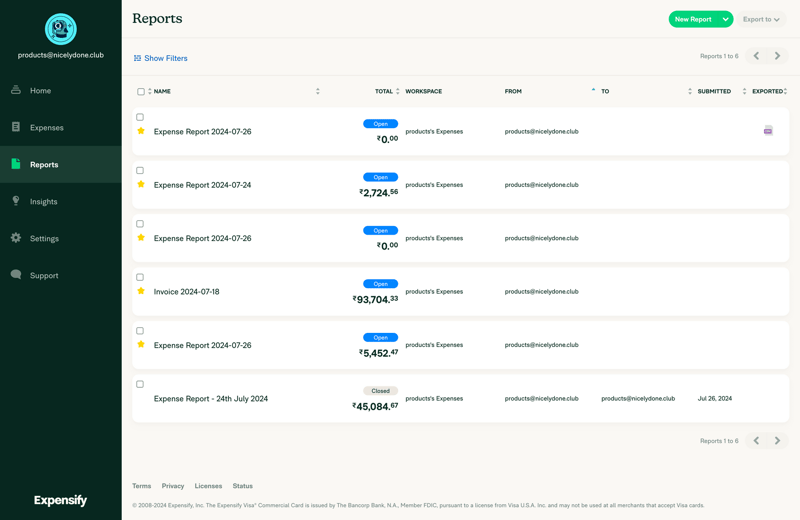The height and width of the screenshot is (520, 800).
Task: Click the green Reports document icon
Action: click(16, 164)
